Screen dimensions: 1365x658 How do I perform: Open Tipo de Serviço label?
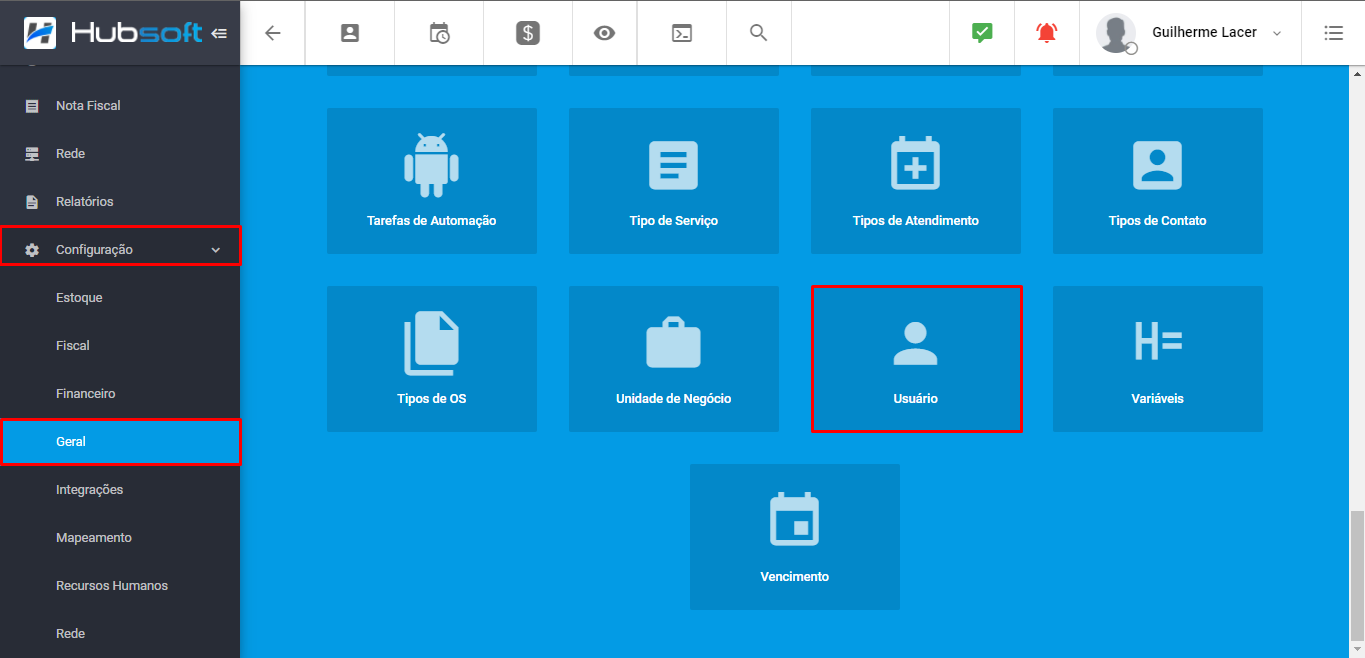click(x=674, y=221)
